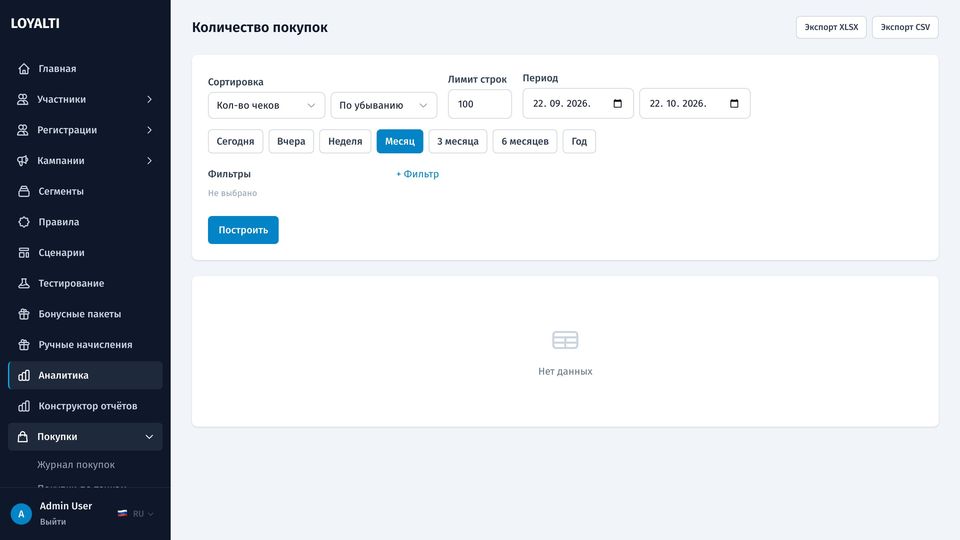Click the + Фильтр link
The width and height of the screenshot is (960, 540).
418,174
